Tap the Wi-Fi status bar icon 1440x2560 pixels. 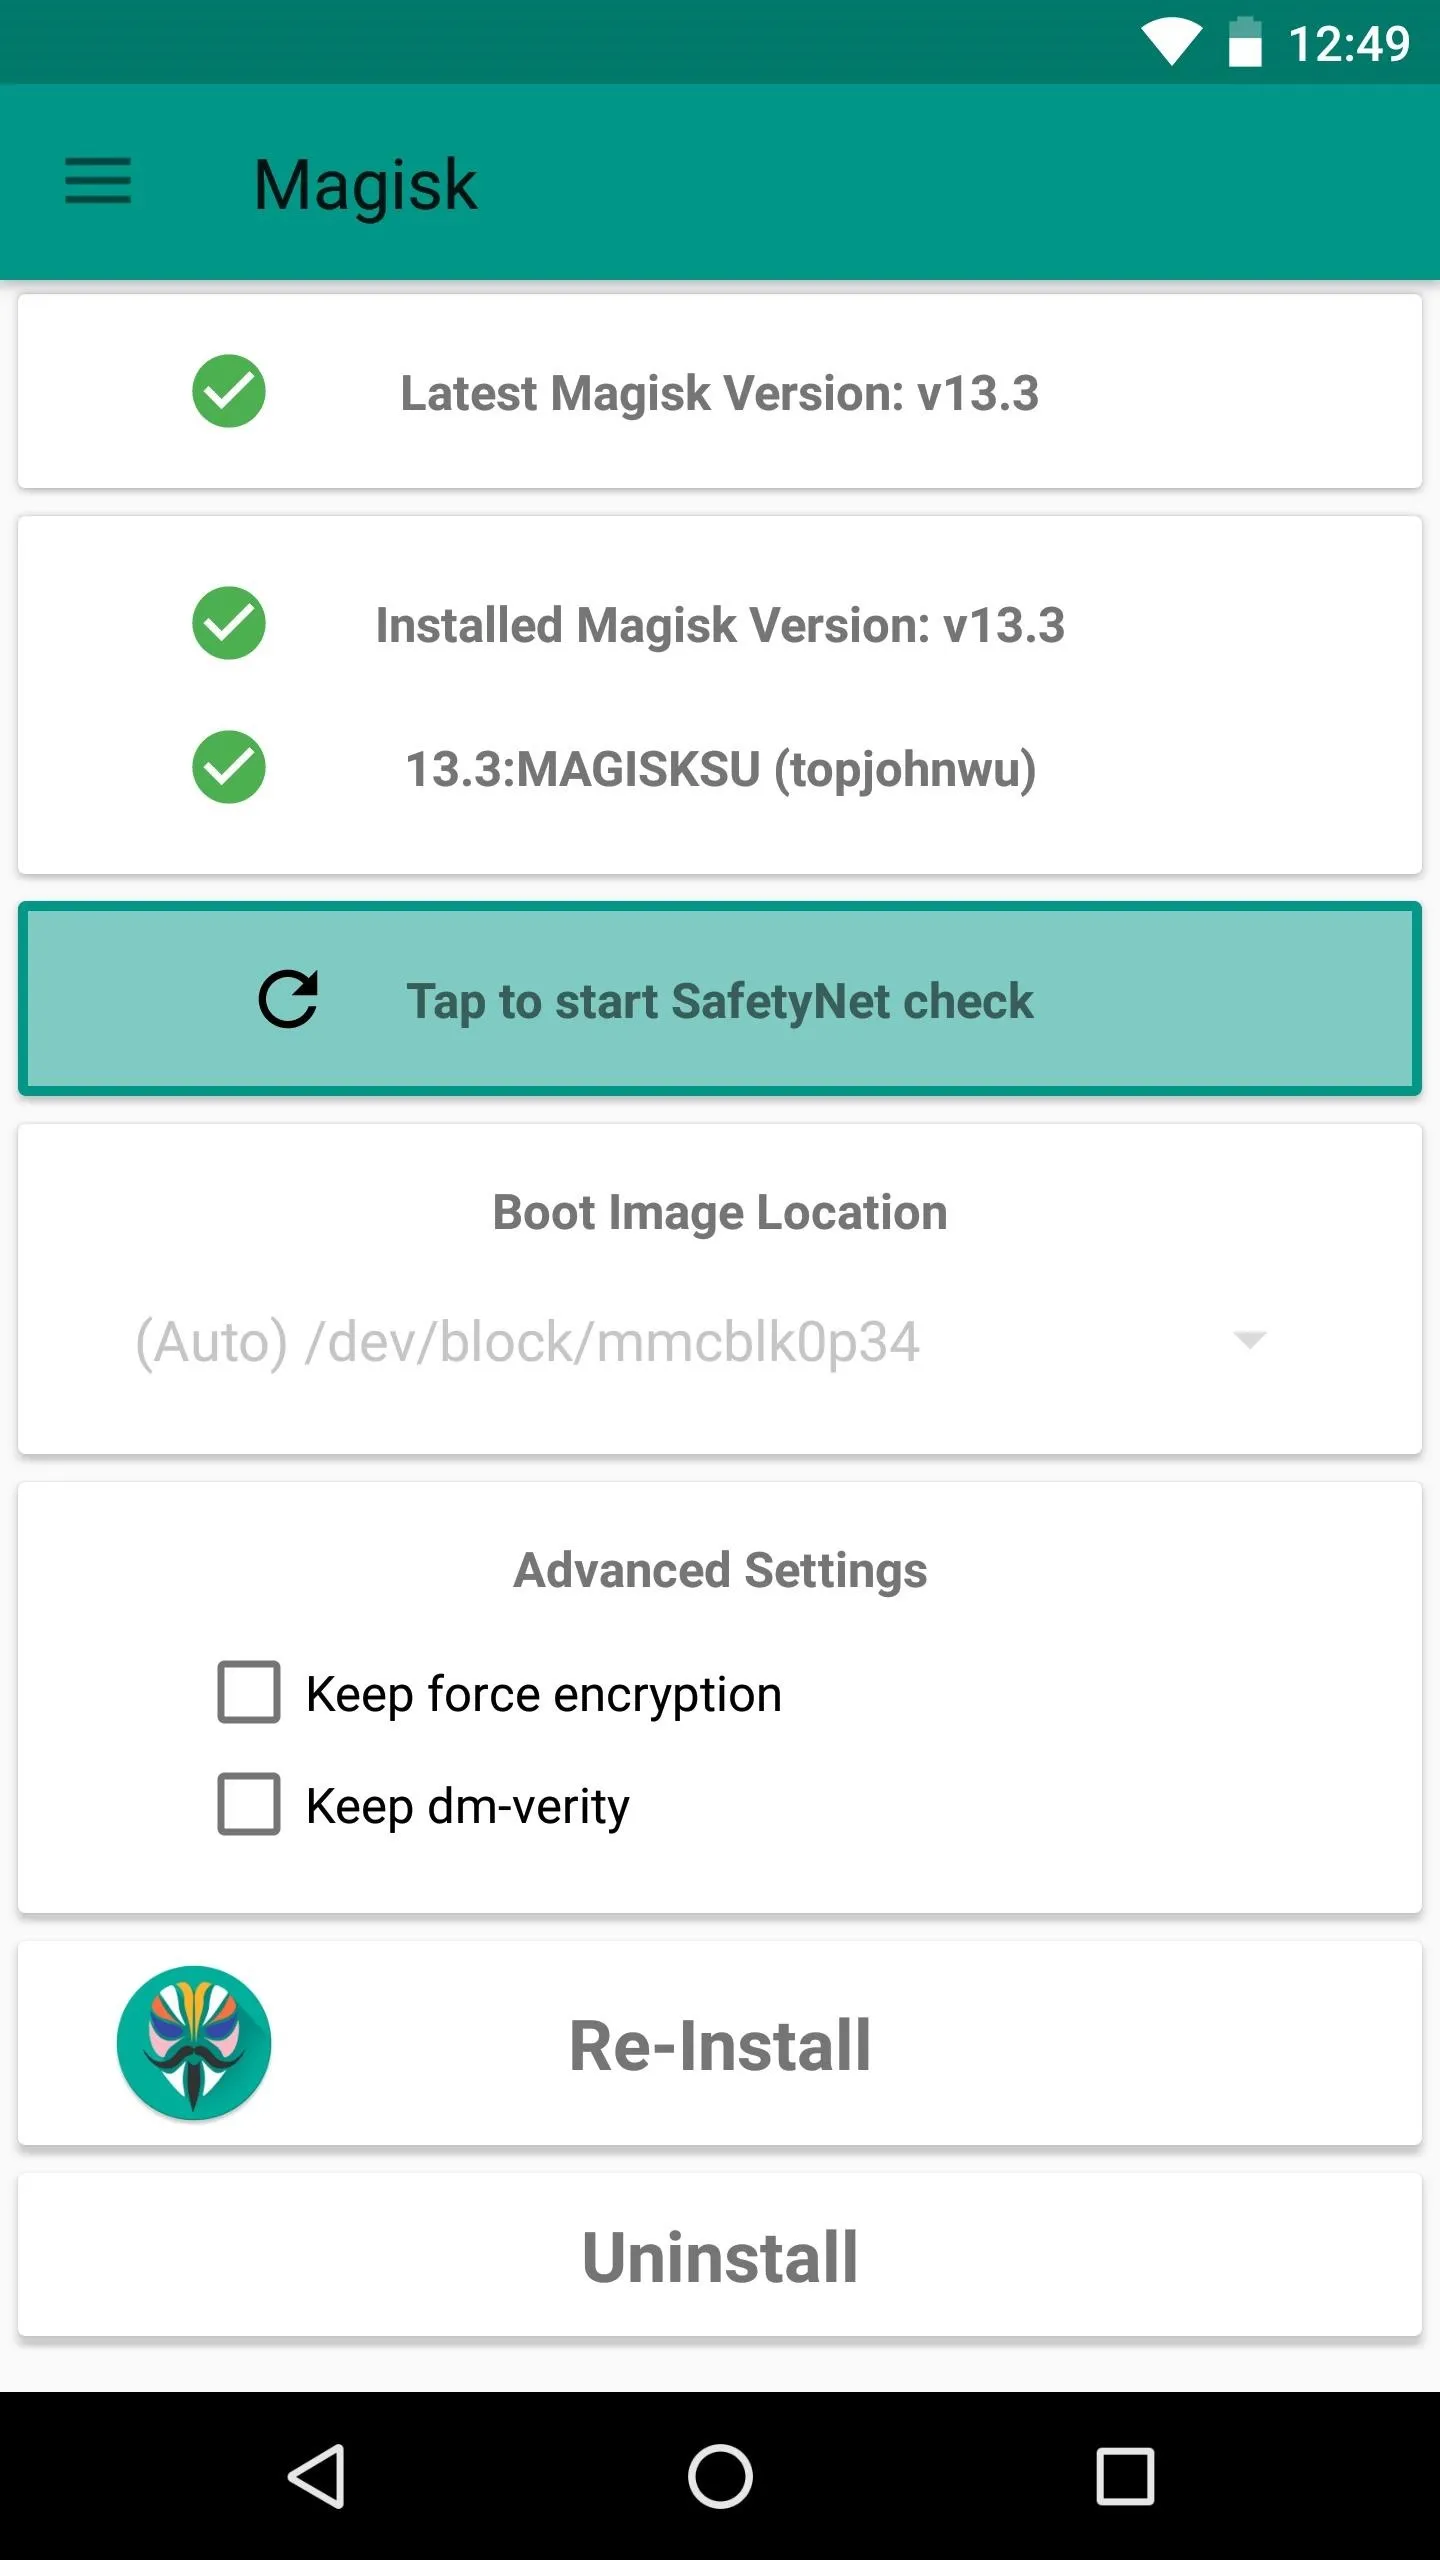coord(1171,42)
